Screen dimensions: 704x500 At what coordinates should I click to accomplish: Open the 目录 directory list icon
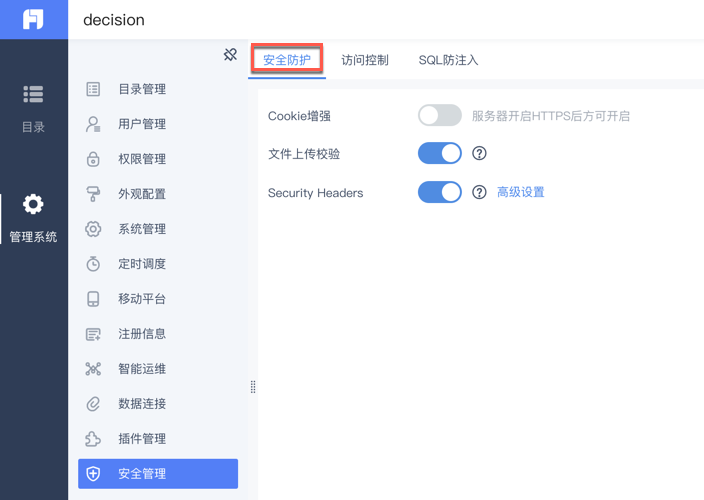(x=33, y=94)
